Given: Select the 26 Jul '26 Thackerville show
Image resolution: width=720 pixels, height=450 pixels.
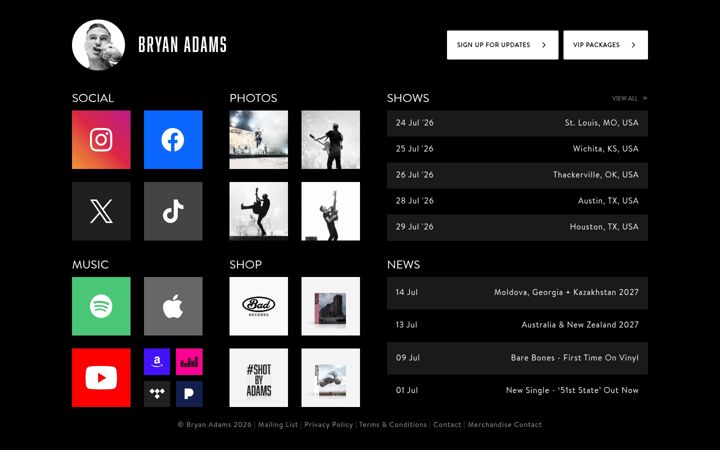Looking at the screenshot, I should [518, 175].
